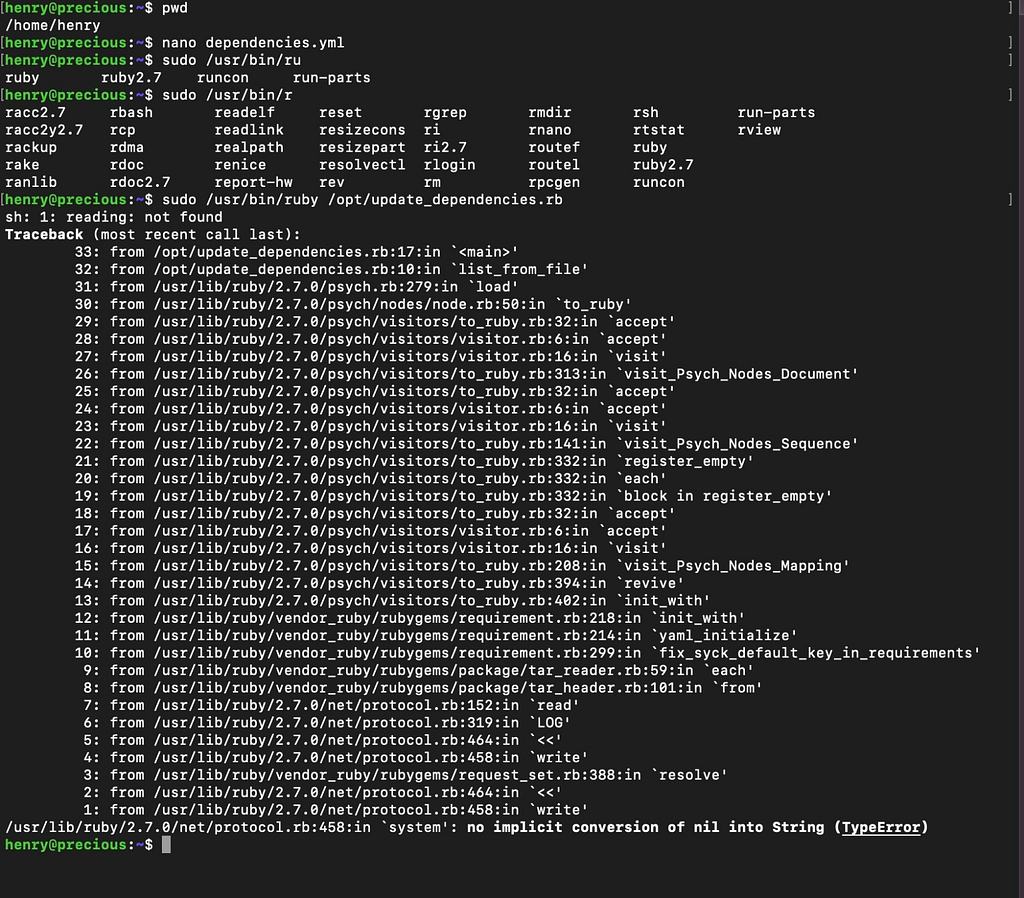Select 'no implicit conversion of nil into String'
The width and height of the screenshot is (1024, 898).
point(645,827)
